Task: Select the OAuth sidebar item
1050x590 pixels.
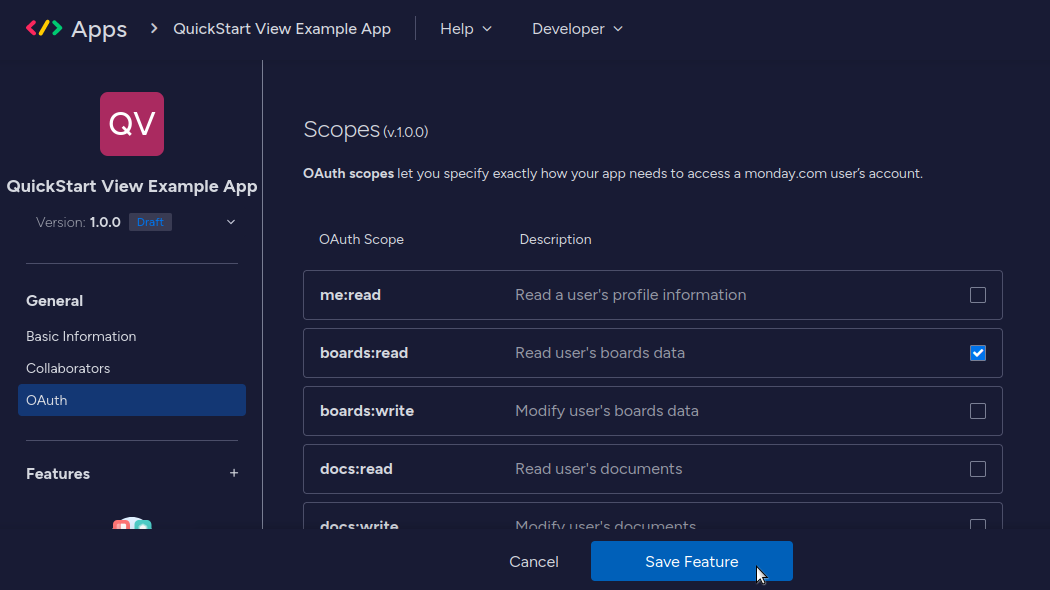Action: click(x=132, y=400)
